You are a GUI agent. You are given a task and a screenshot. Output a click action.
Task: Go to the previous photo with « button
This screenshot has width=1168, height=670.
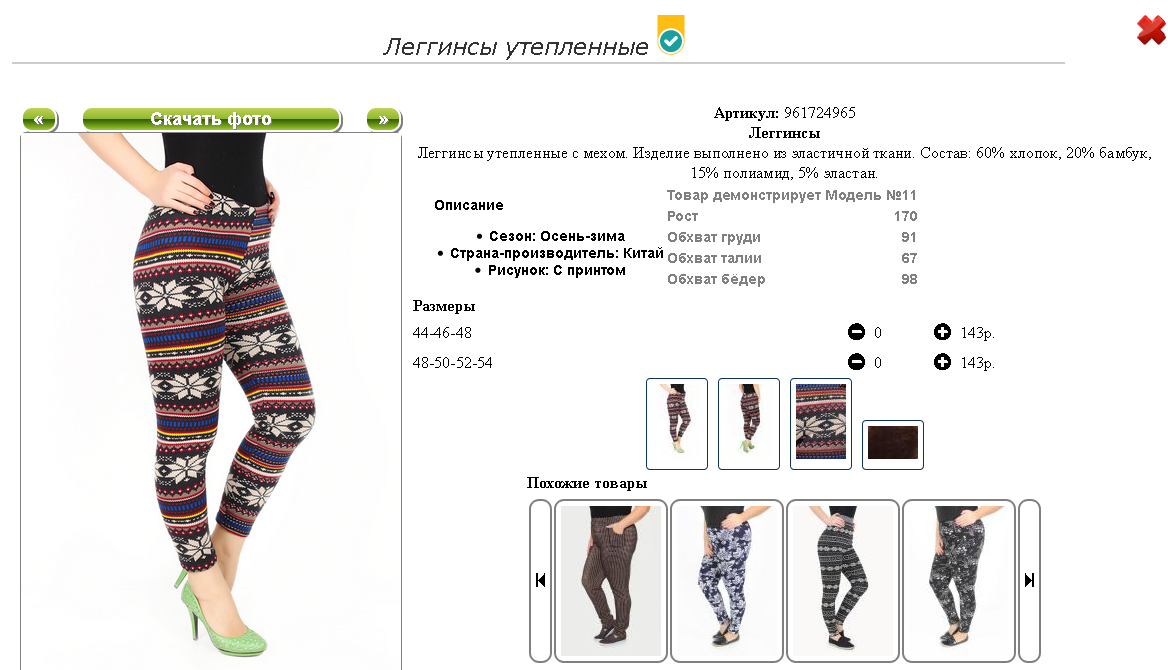40,119
